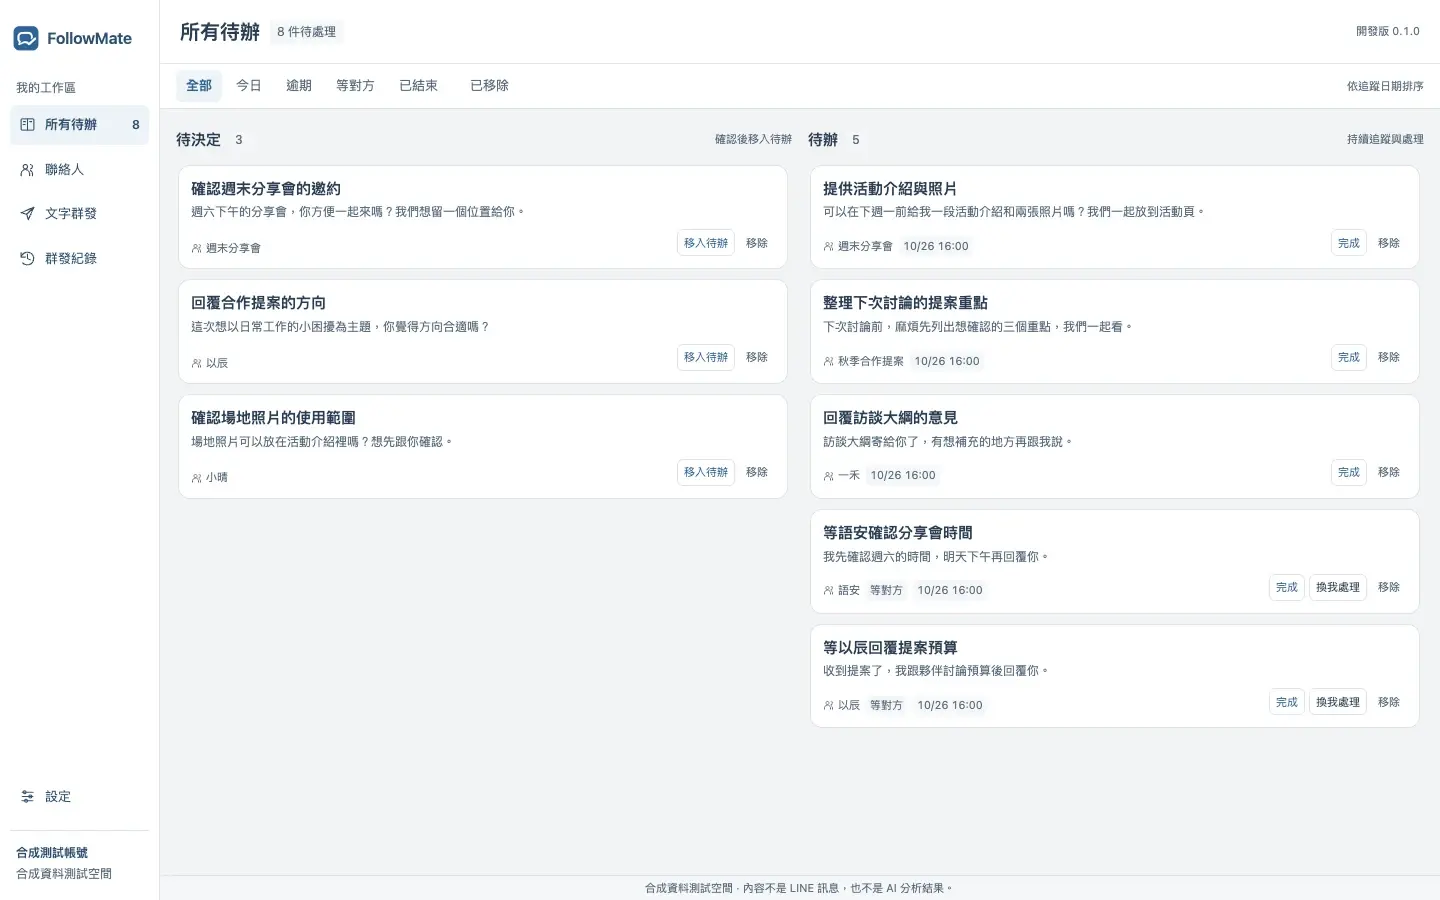Open 聯絡人 in the sidebar
The height and width of the screenshot is (900, 1440).
point(80,170)
